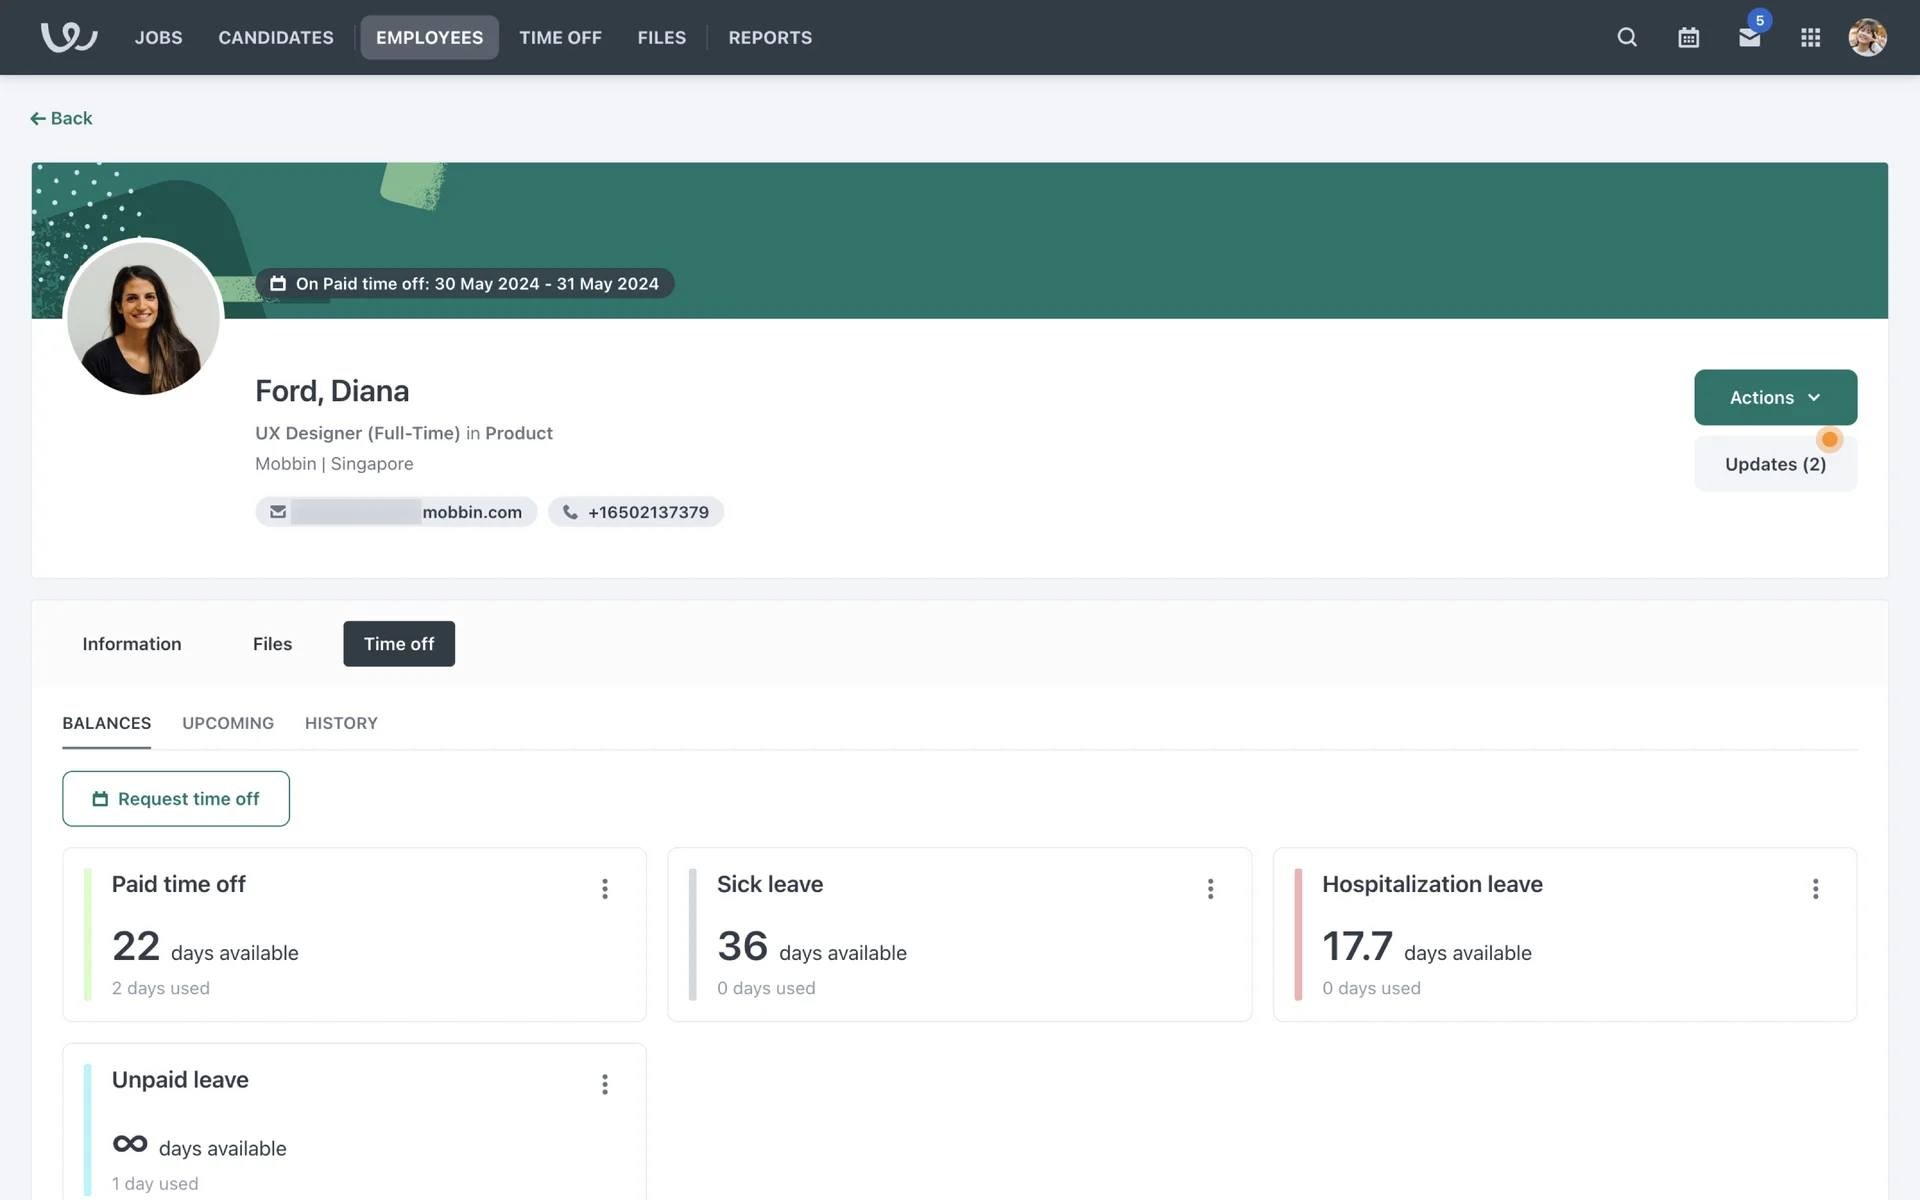Viewport: 1920px width, 1200px height.
Task: Expand the Actions dropdown button
Action: (x=1775, y=397)
